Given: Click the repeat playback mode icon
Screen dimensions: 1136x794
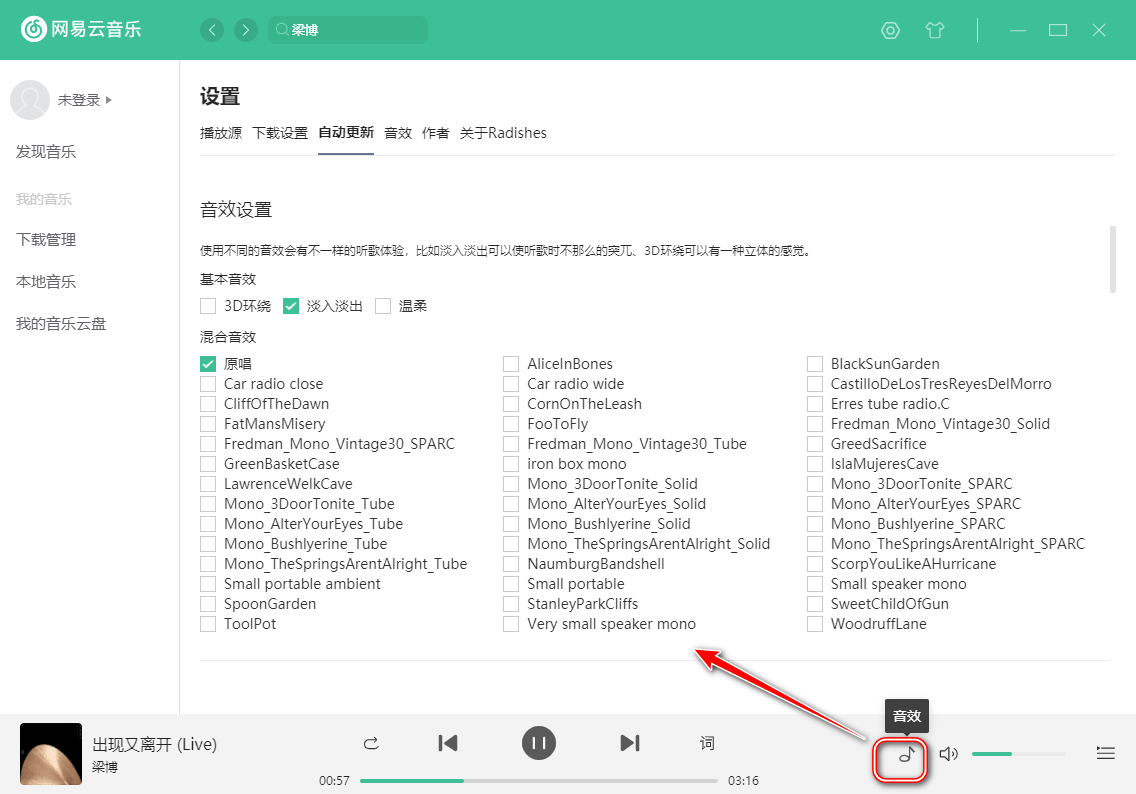Looking at the screenshot, I should pyautogui.click(x=371, y=743).
